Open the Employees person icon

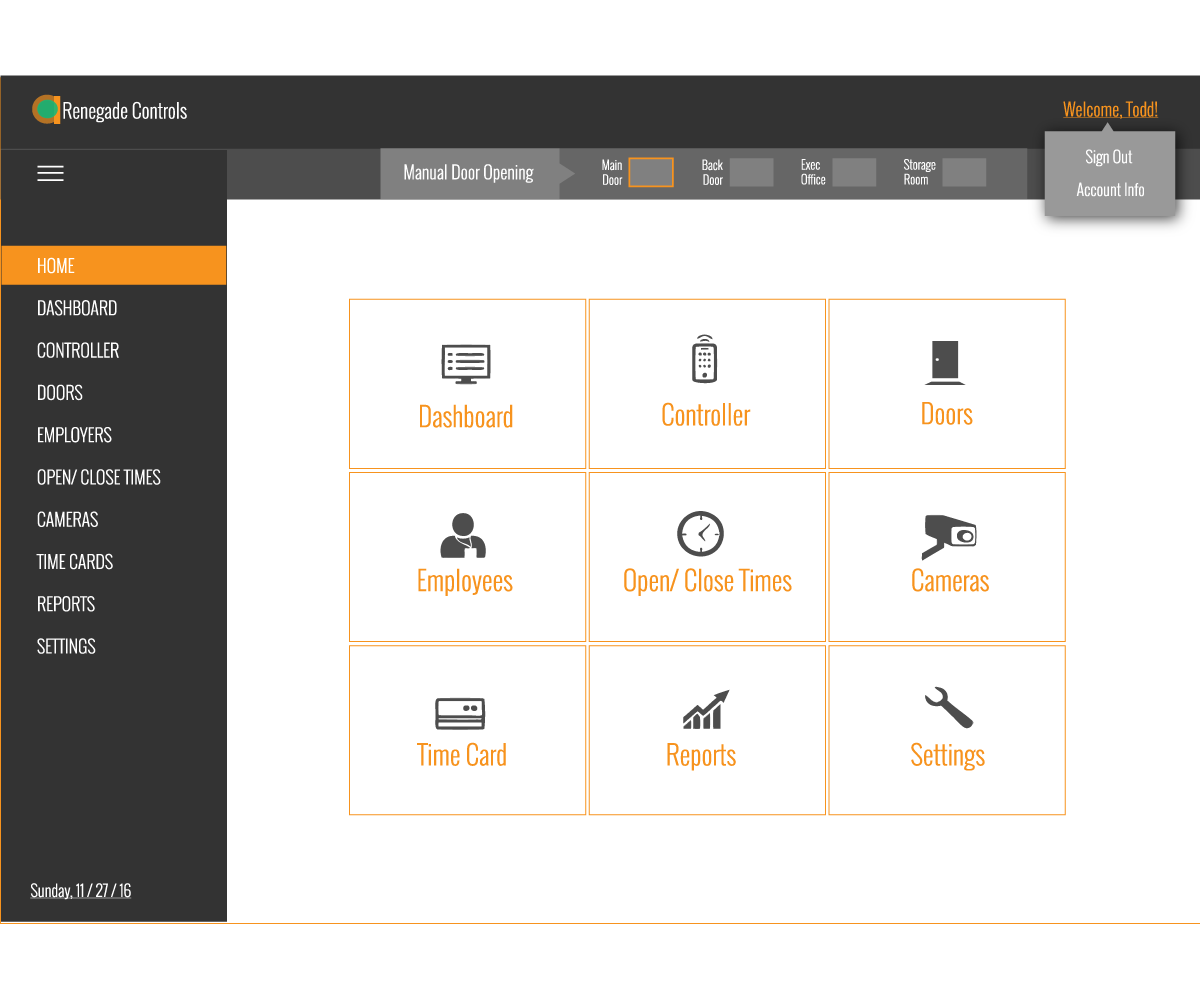[x=463, y=535]
